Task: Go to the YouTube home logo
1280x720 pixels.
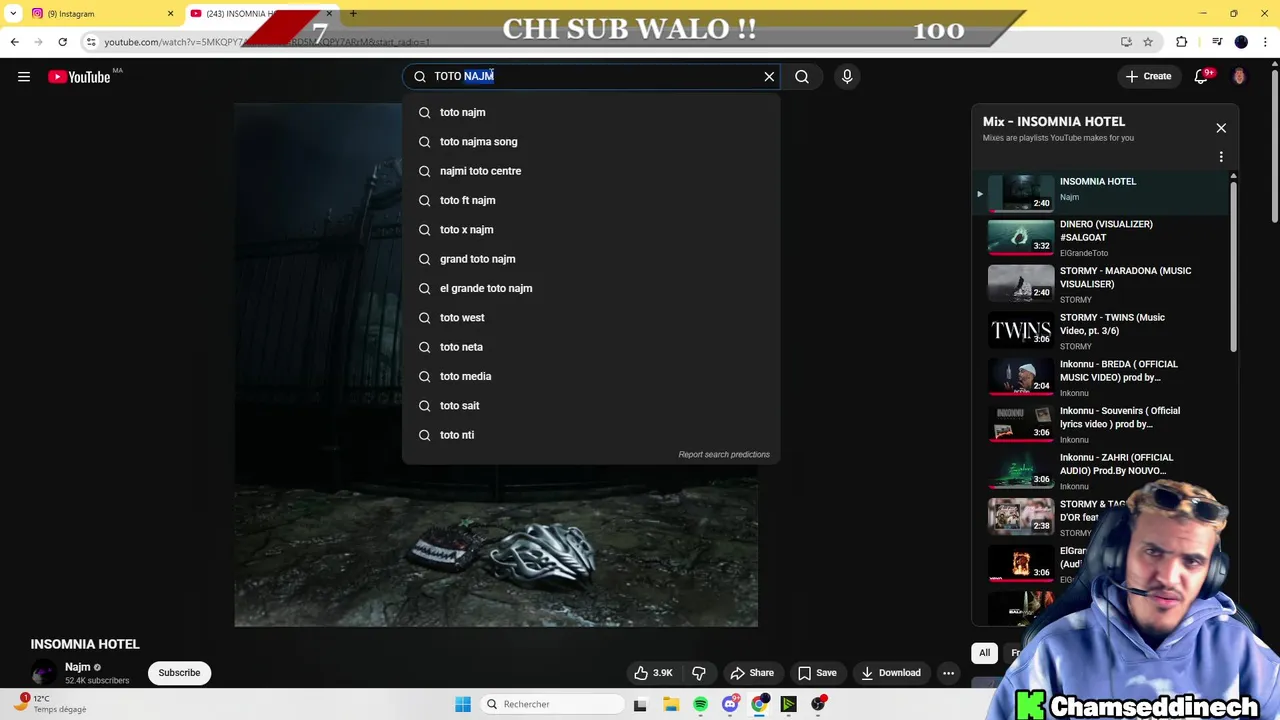Action: pos(79,77)
